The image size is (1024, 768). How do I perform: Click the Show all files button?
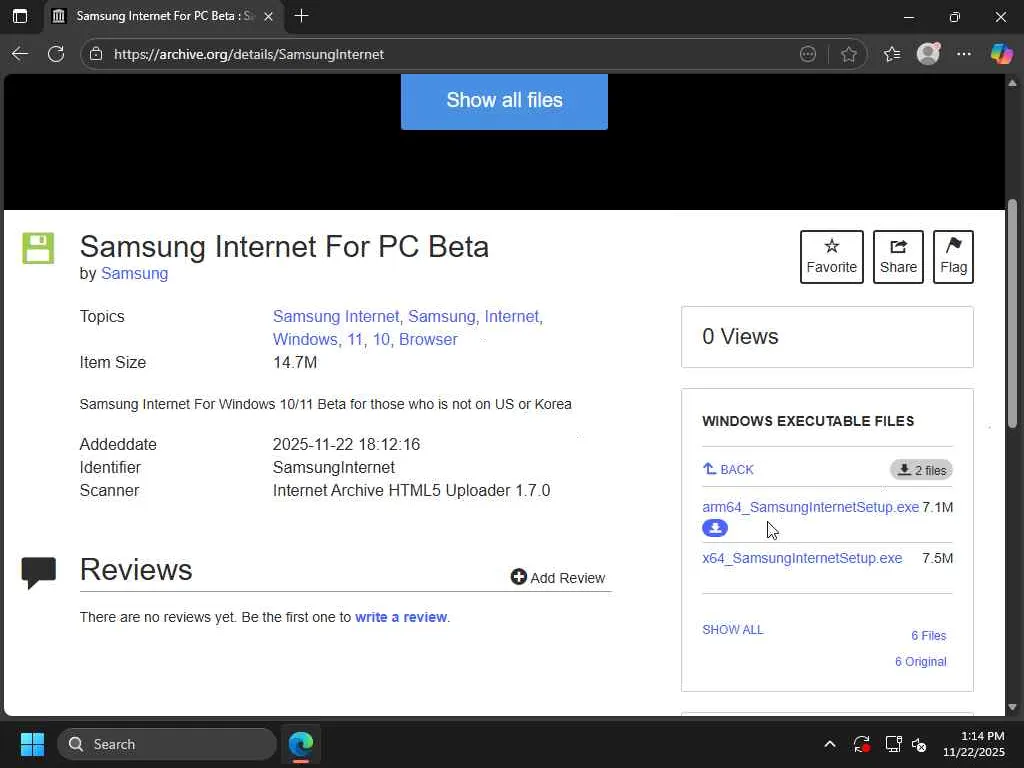504,101
